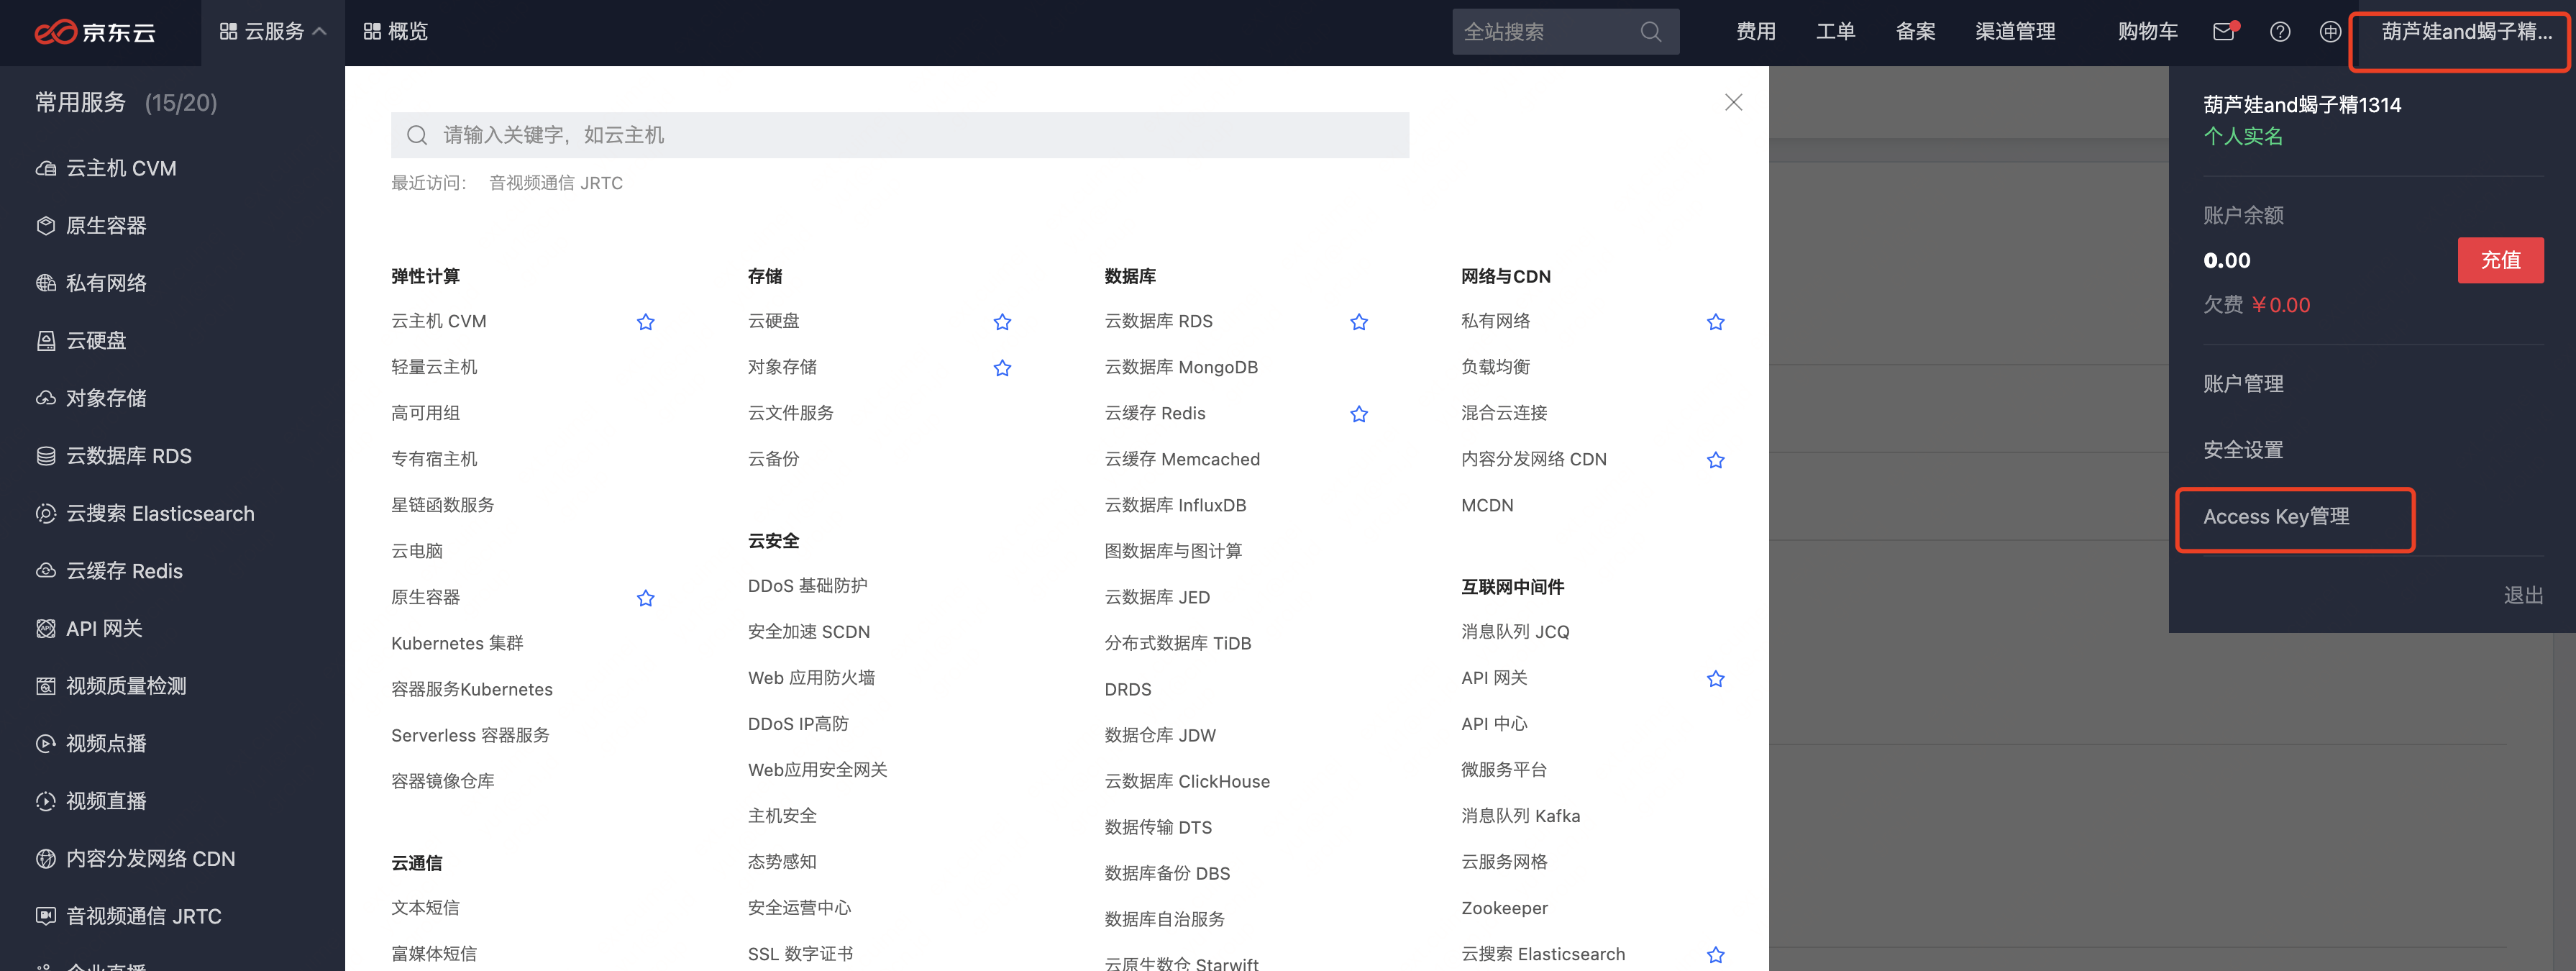Image resolution: width=2576 pixels, height=971 pixels.
Task: Open 云数据库 MongoDB service
Action: pyautogui.click(x=1181, y=367)
